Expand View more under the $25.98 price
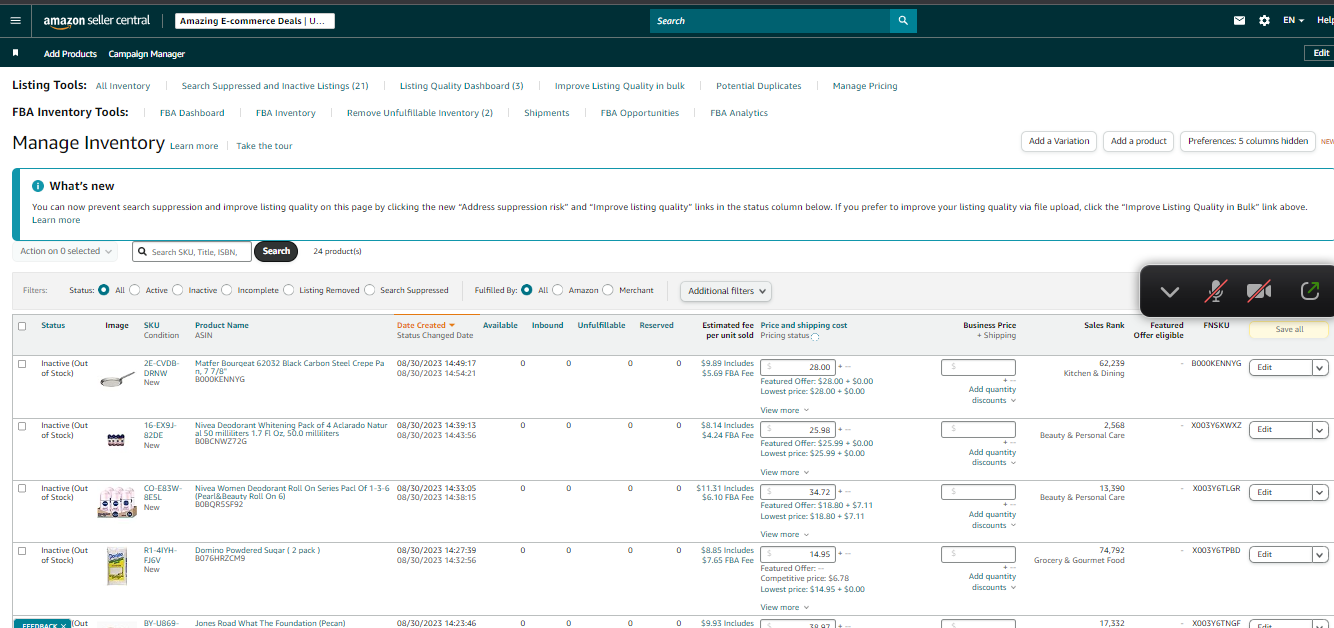The image size is (1334, 628). 784,472
